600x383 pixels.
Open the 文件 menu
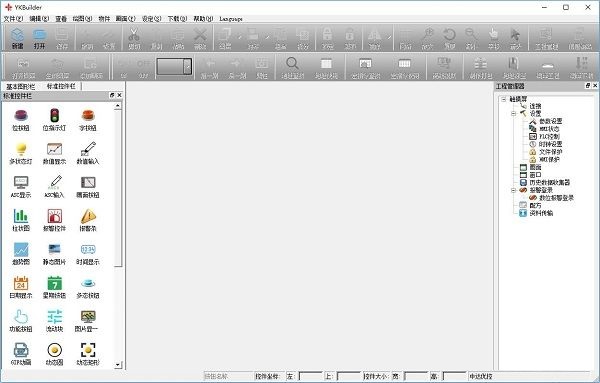tap(13, 18)
